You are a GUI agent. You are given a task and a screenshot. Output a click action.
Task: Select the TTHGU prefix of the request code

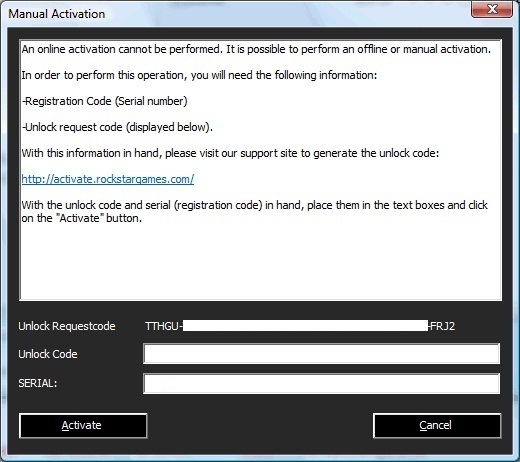pos(162,326)
